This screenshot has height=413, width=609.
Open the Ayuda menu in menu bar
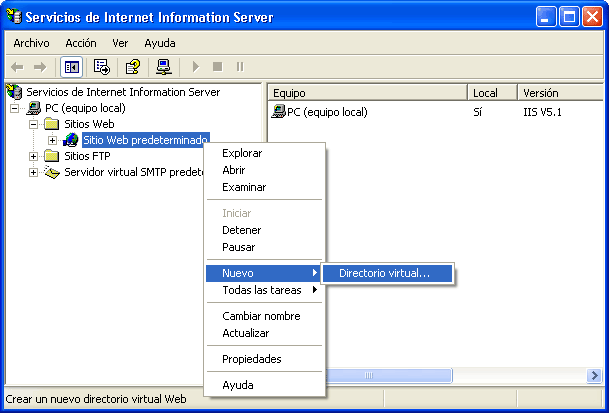point(160,43)
